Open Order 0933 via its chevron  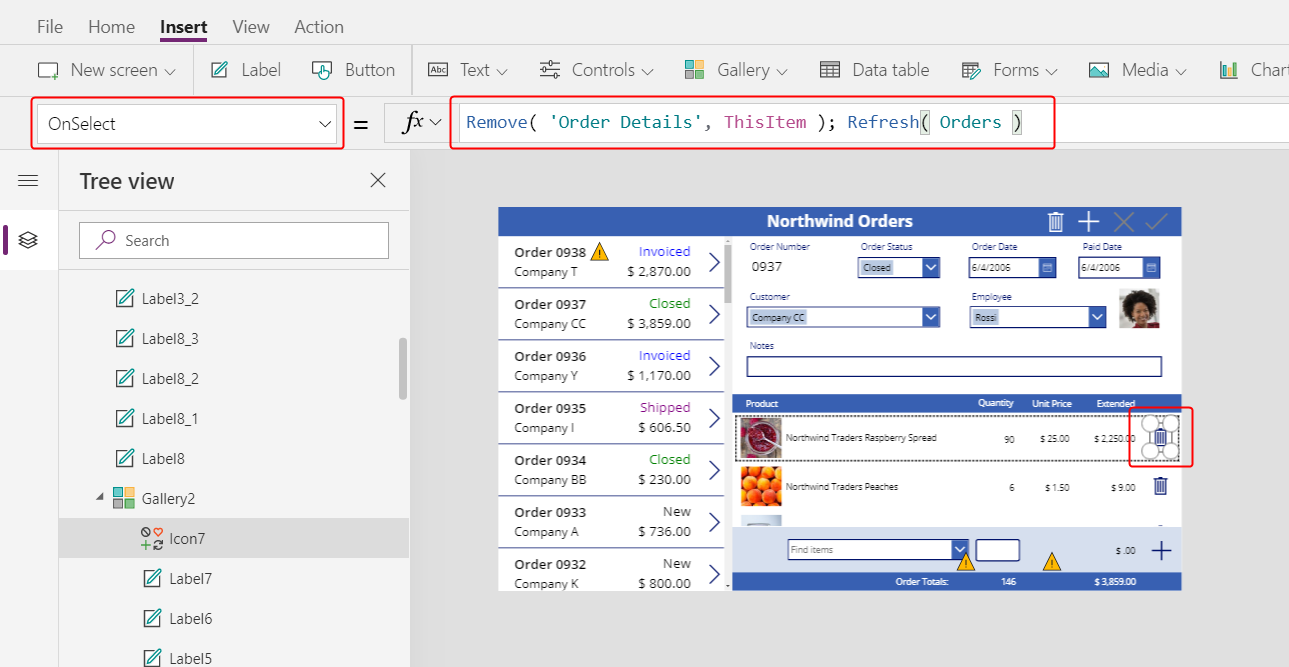[x=714, y=522]
